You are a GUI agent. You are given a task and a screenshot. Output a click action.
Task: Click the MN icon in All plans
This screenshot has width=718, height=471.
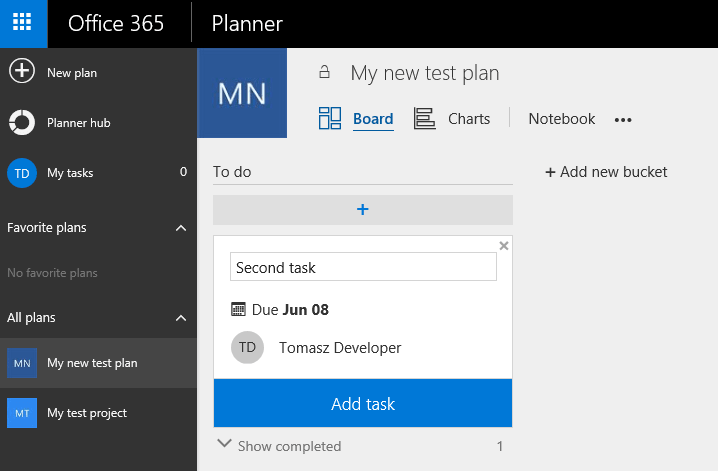[22, 363]
